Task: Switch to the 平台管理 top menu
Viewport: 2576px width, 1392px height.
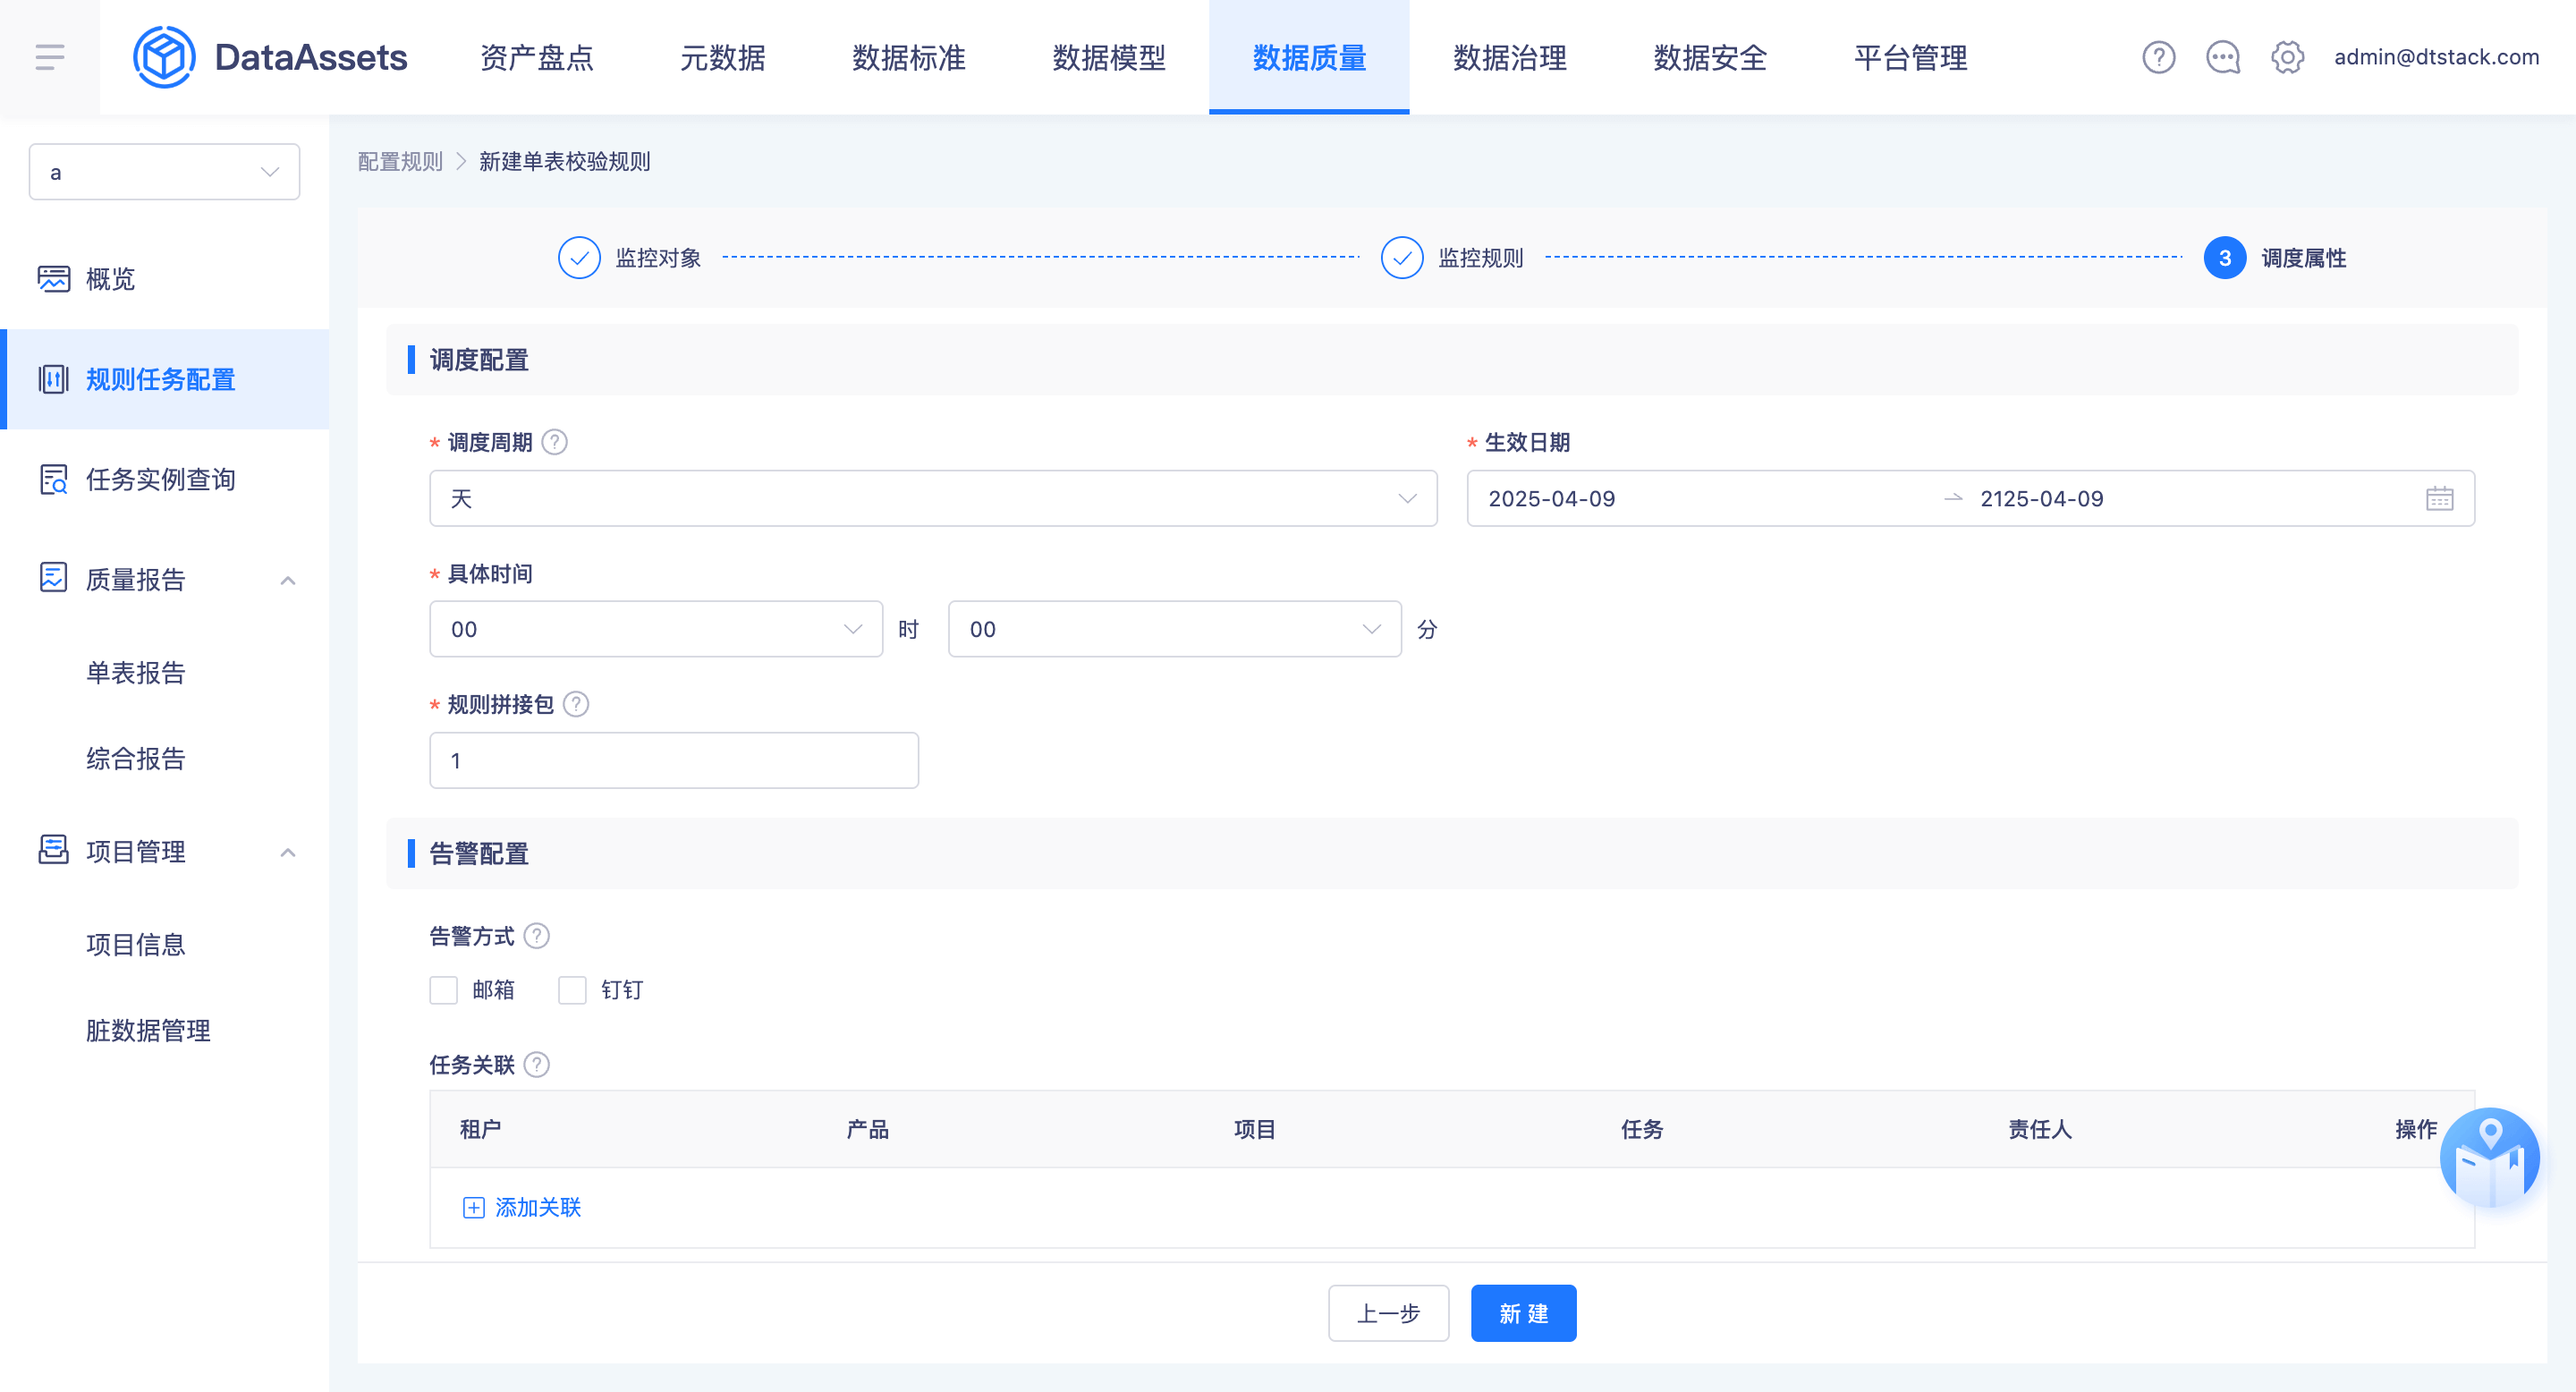Action: point(1911,57)
